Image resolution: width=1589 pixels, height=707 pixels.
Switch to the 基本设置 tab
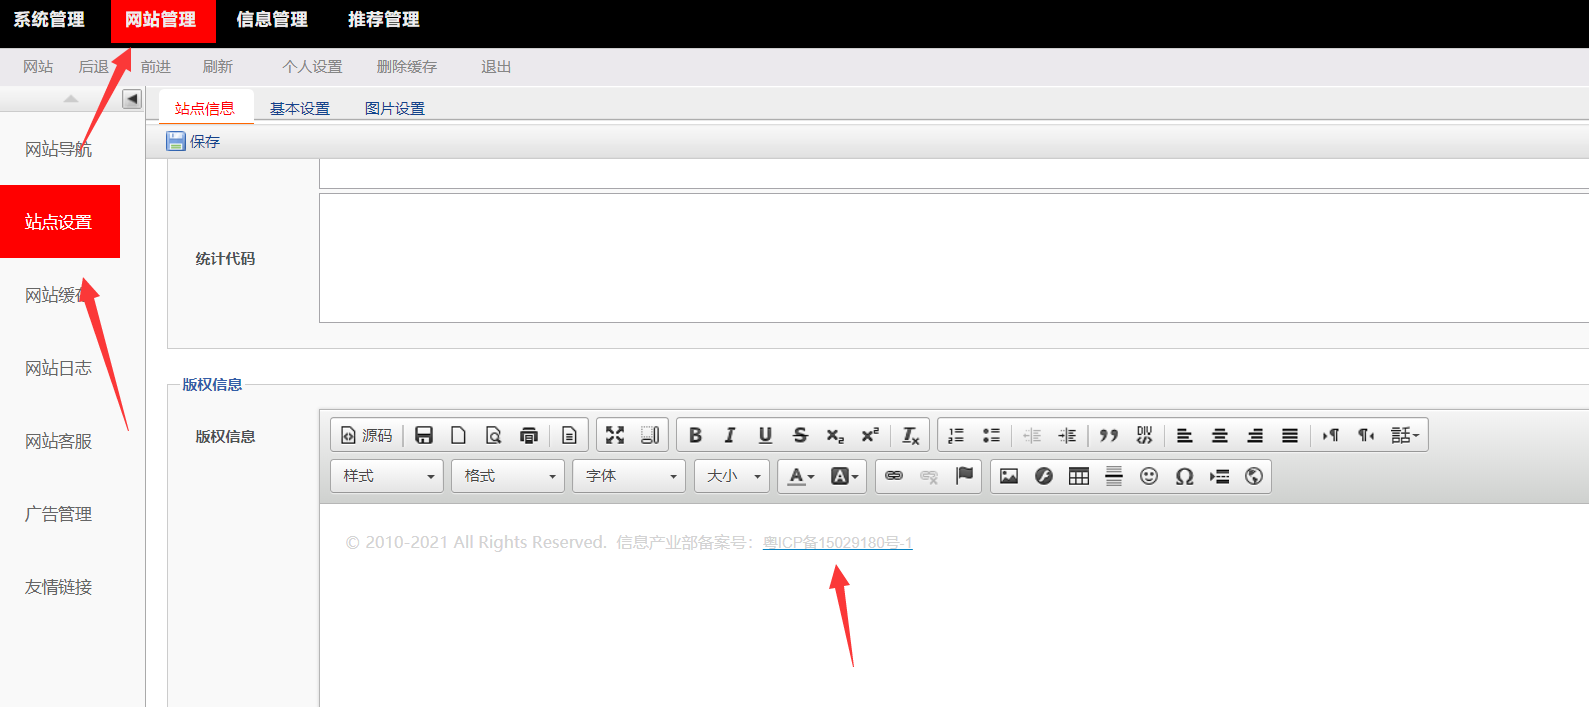click(x=299, y=108)
